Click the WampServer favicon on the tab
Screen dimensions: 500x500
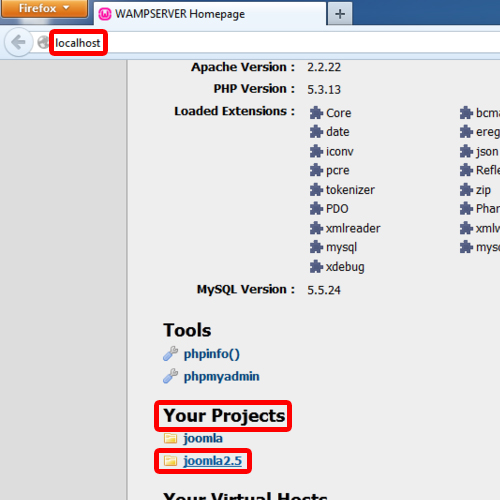(105, 14)
